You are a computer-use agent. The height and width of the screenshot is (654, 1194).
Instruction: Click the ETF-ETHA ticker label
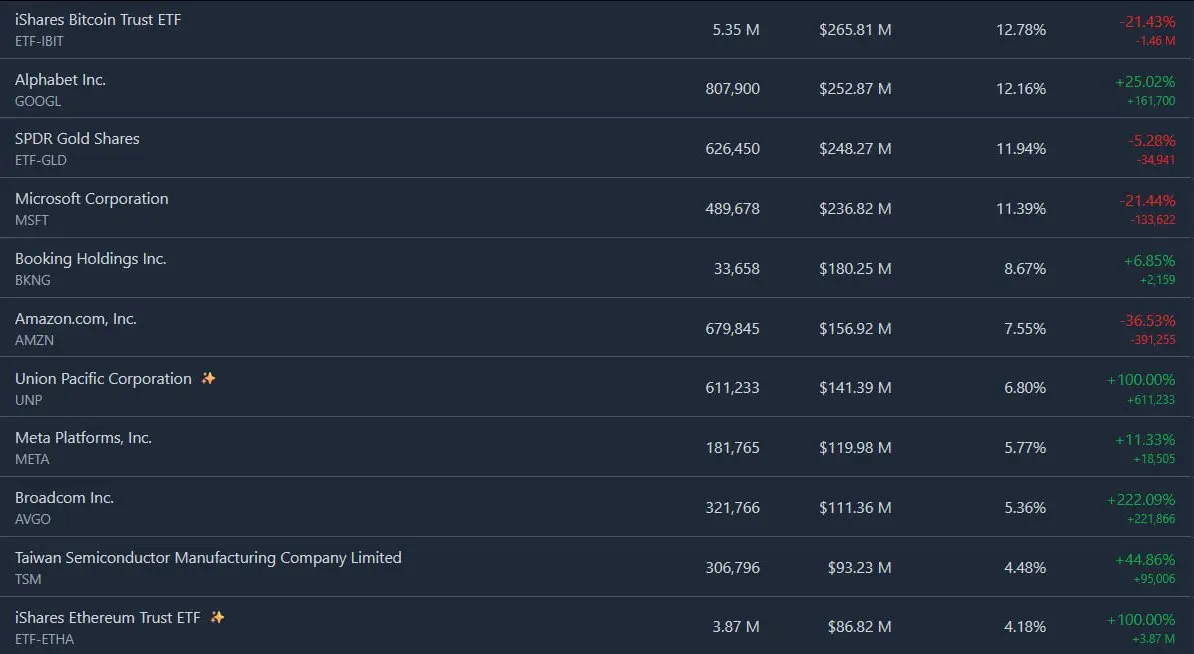[44, 639]
